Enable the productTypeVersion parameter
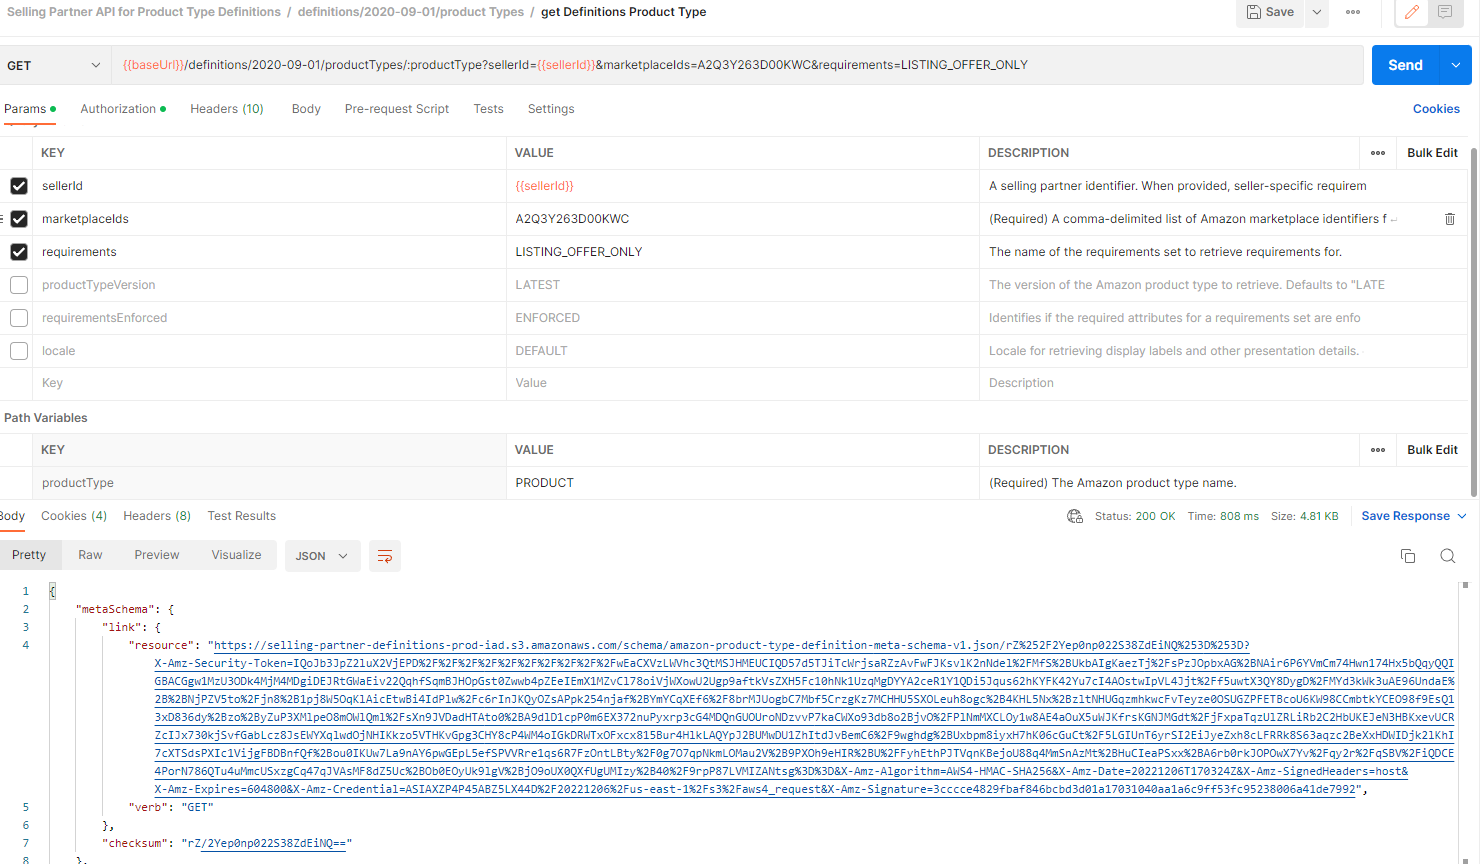 click(x=19, y=285)
